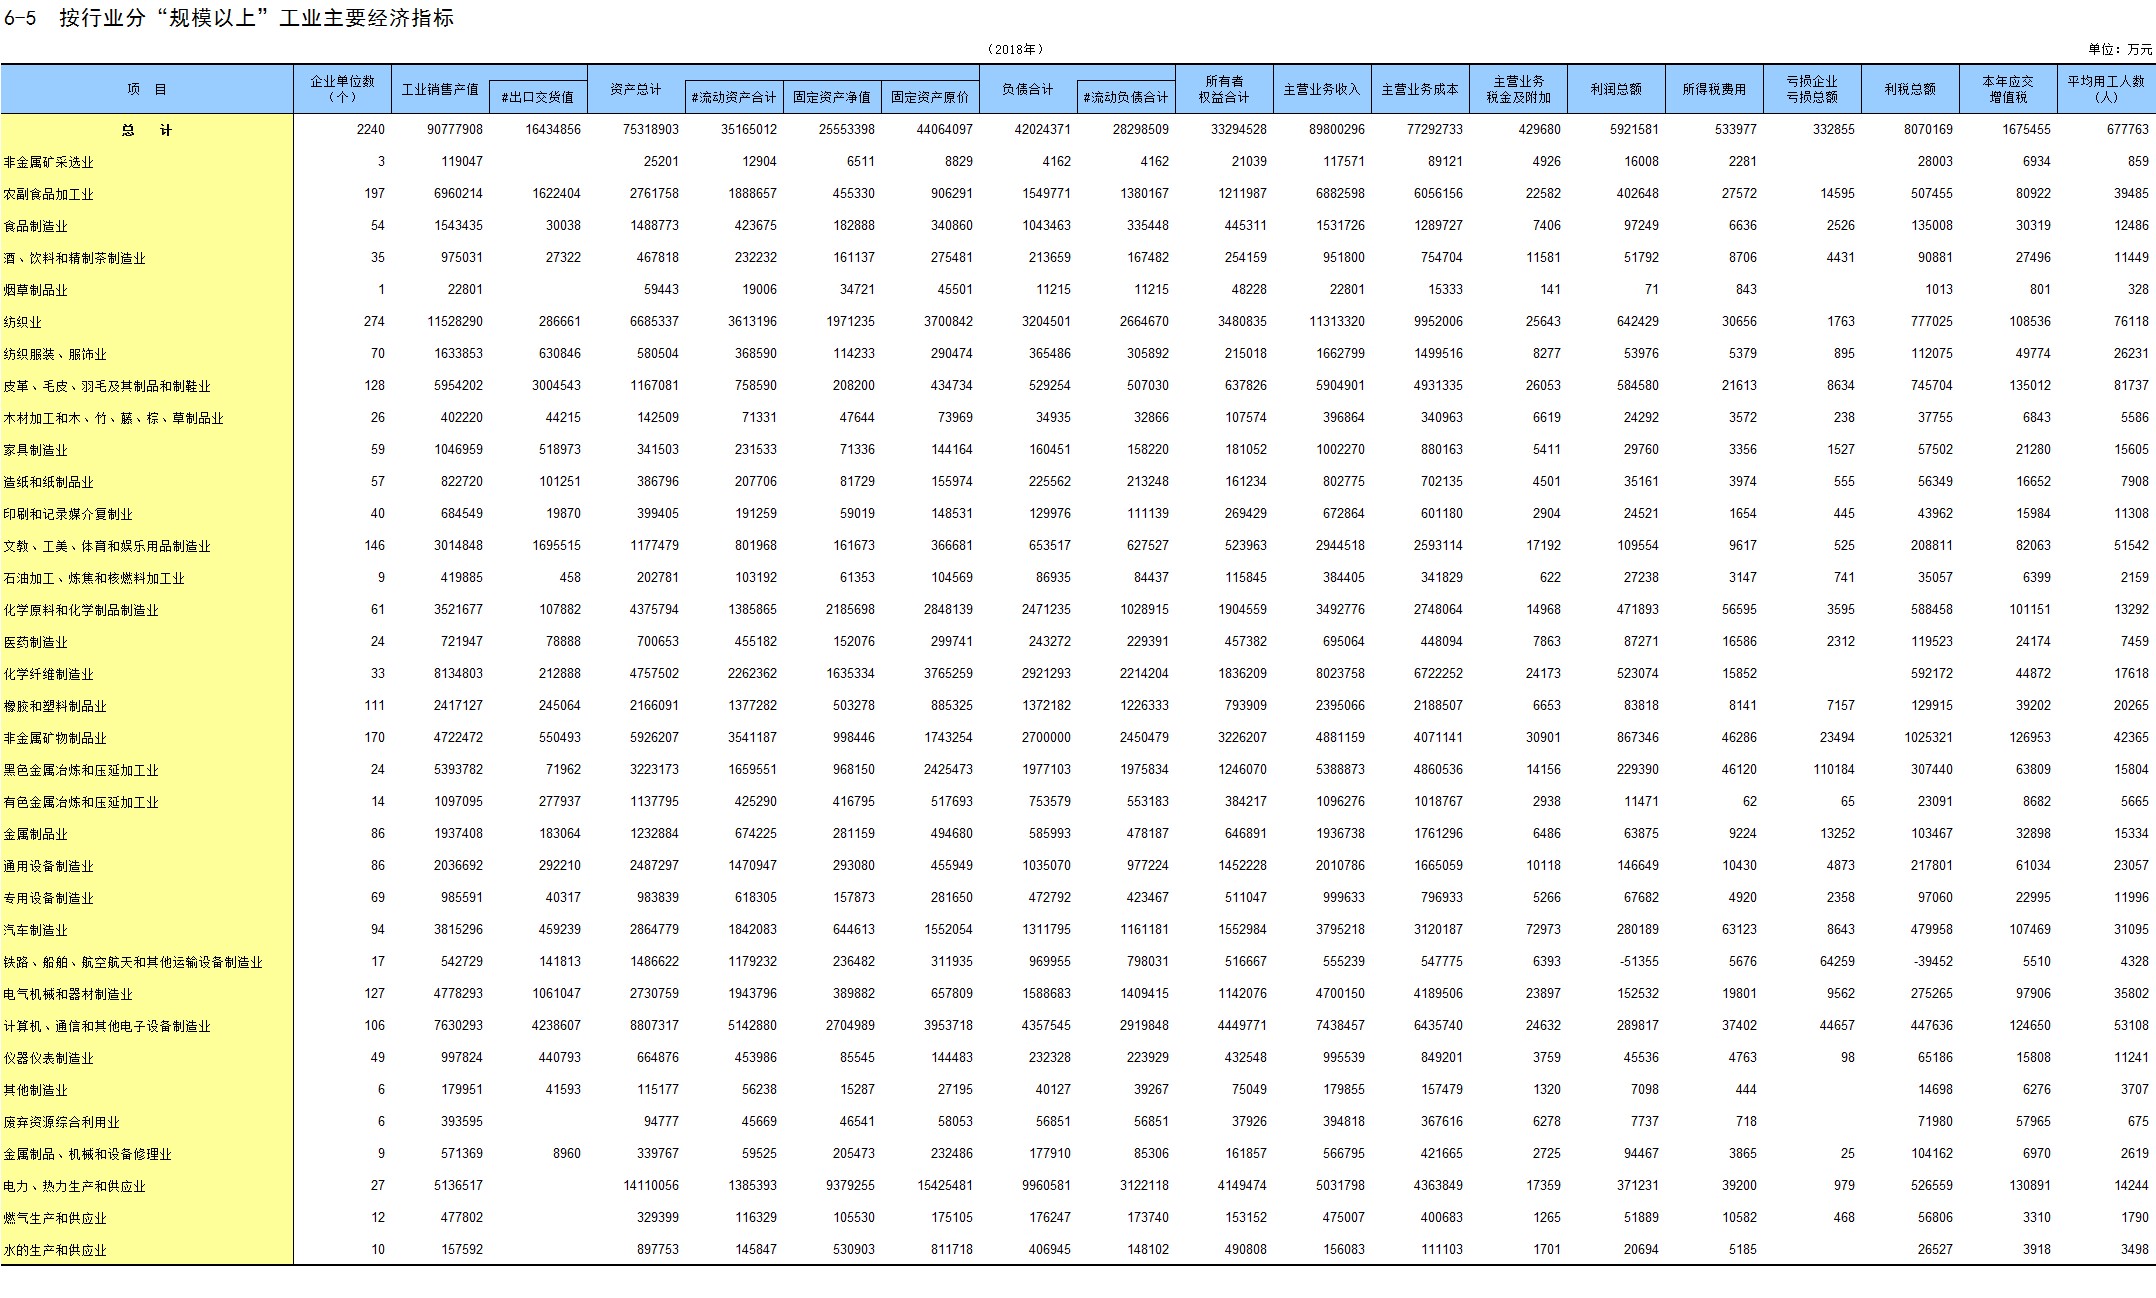Screen dimensions: 2156x1298
Task: Select the 电力、热力生产和供应业 row label
Action: click(75, 1186)
